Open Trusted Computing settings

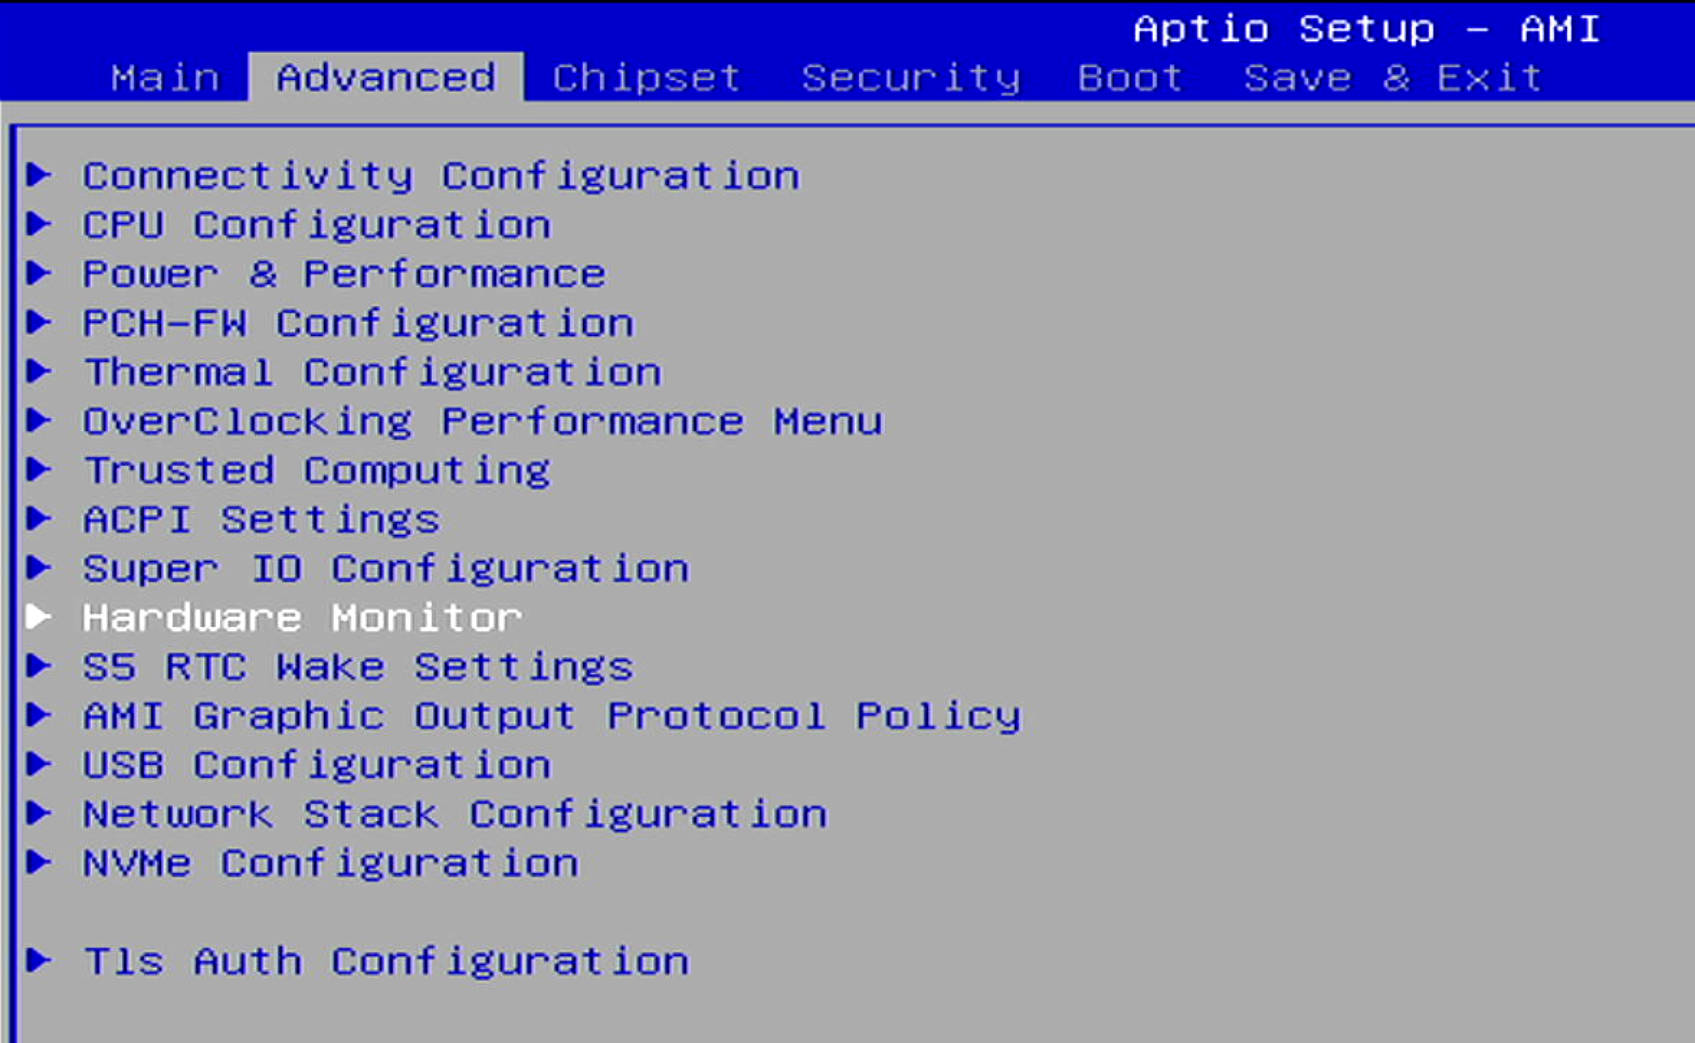316,470
